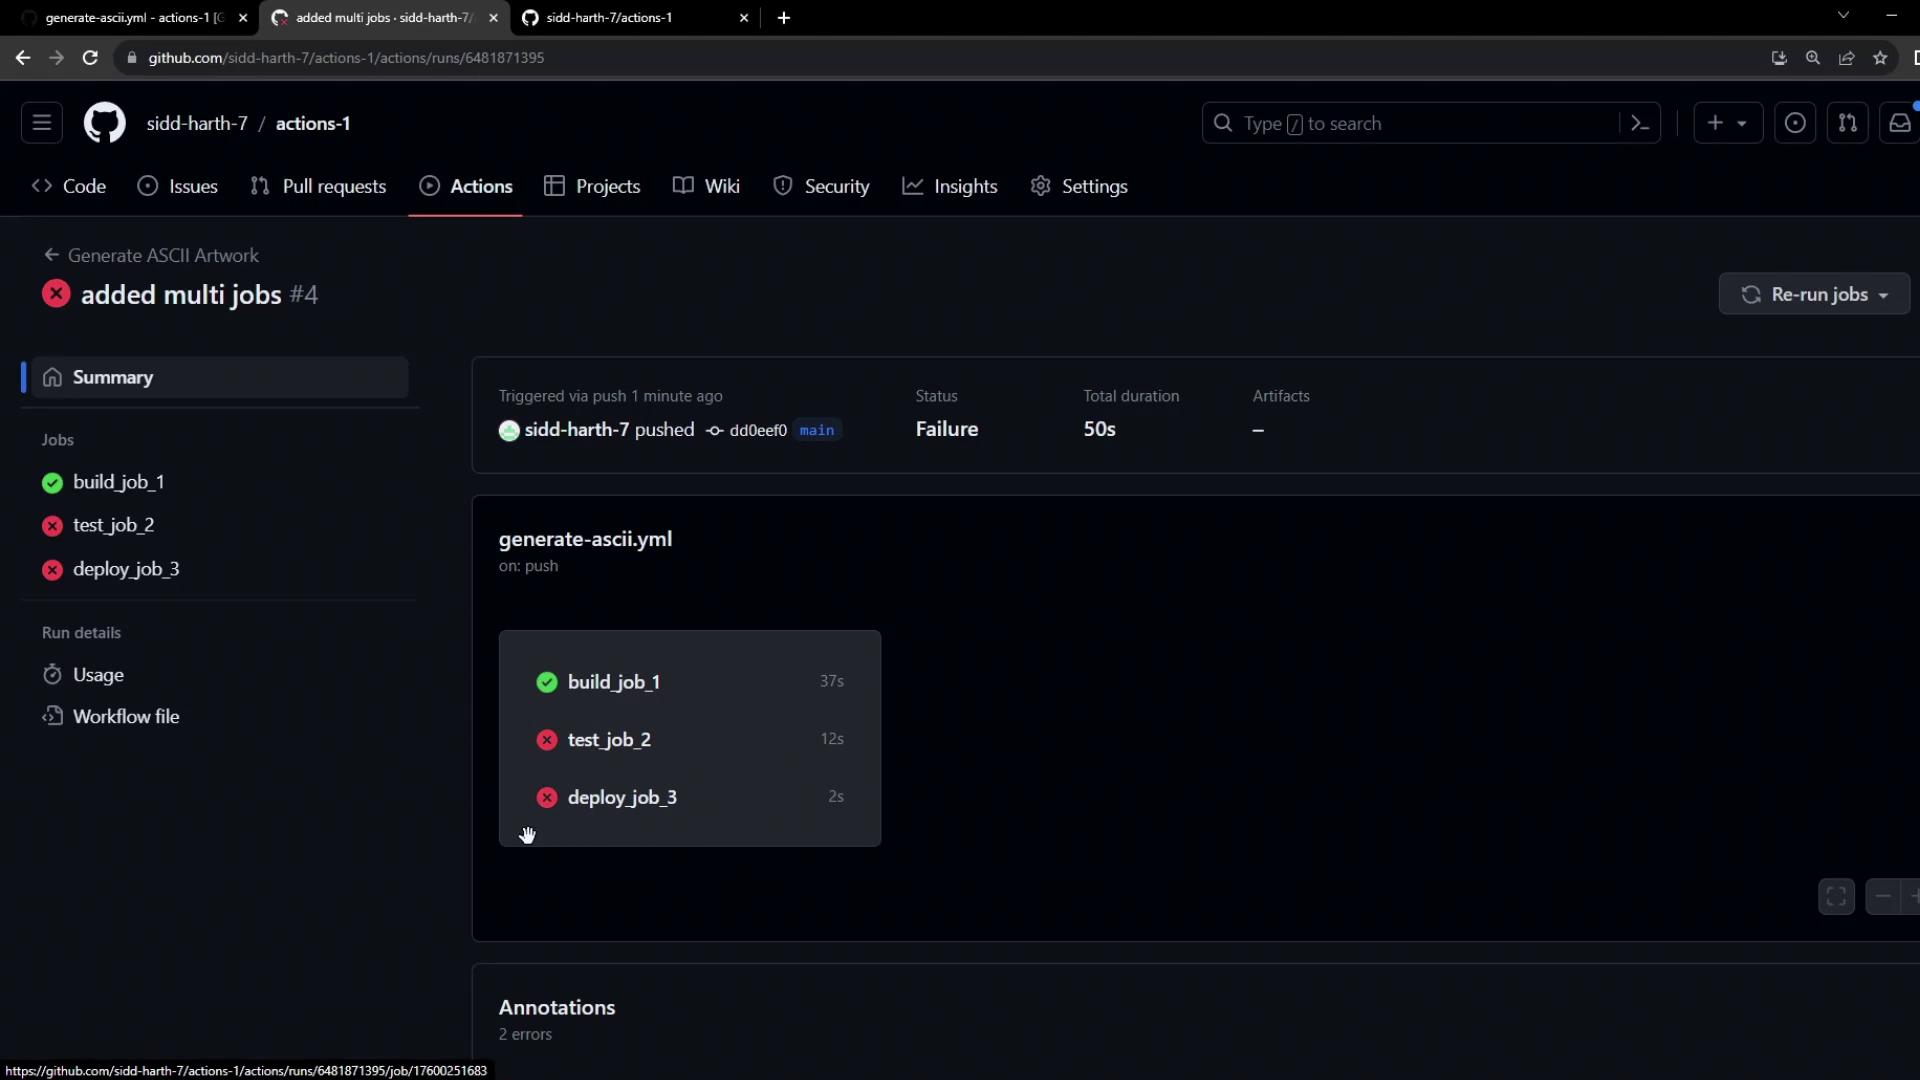Screen dimensions: 1920x1080
Task: Click the GitHub octocat logo
Action: pyautogui.click(x=104, y=123)
